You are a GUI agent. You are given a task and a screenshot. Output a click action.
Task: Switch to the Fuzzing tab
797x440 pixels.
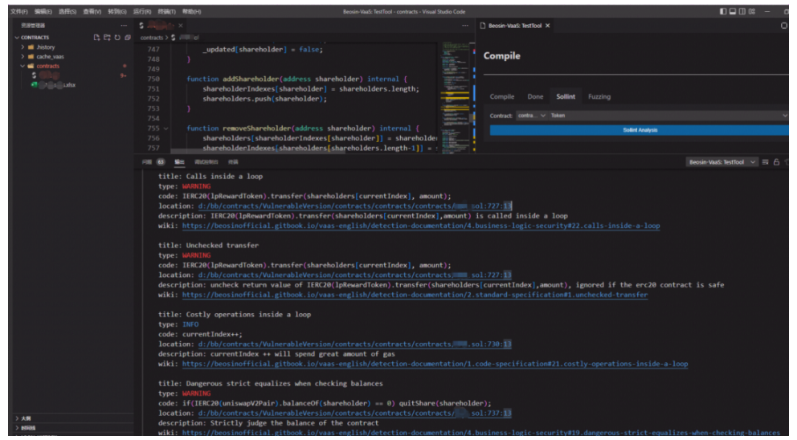pyautogui.click(x=599, y=97)
